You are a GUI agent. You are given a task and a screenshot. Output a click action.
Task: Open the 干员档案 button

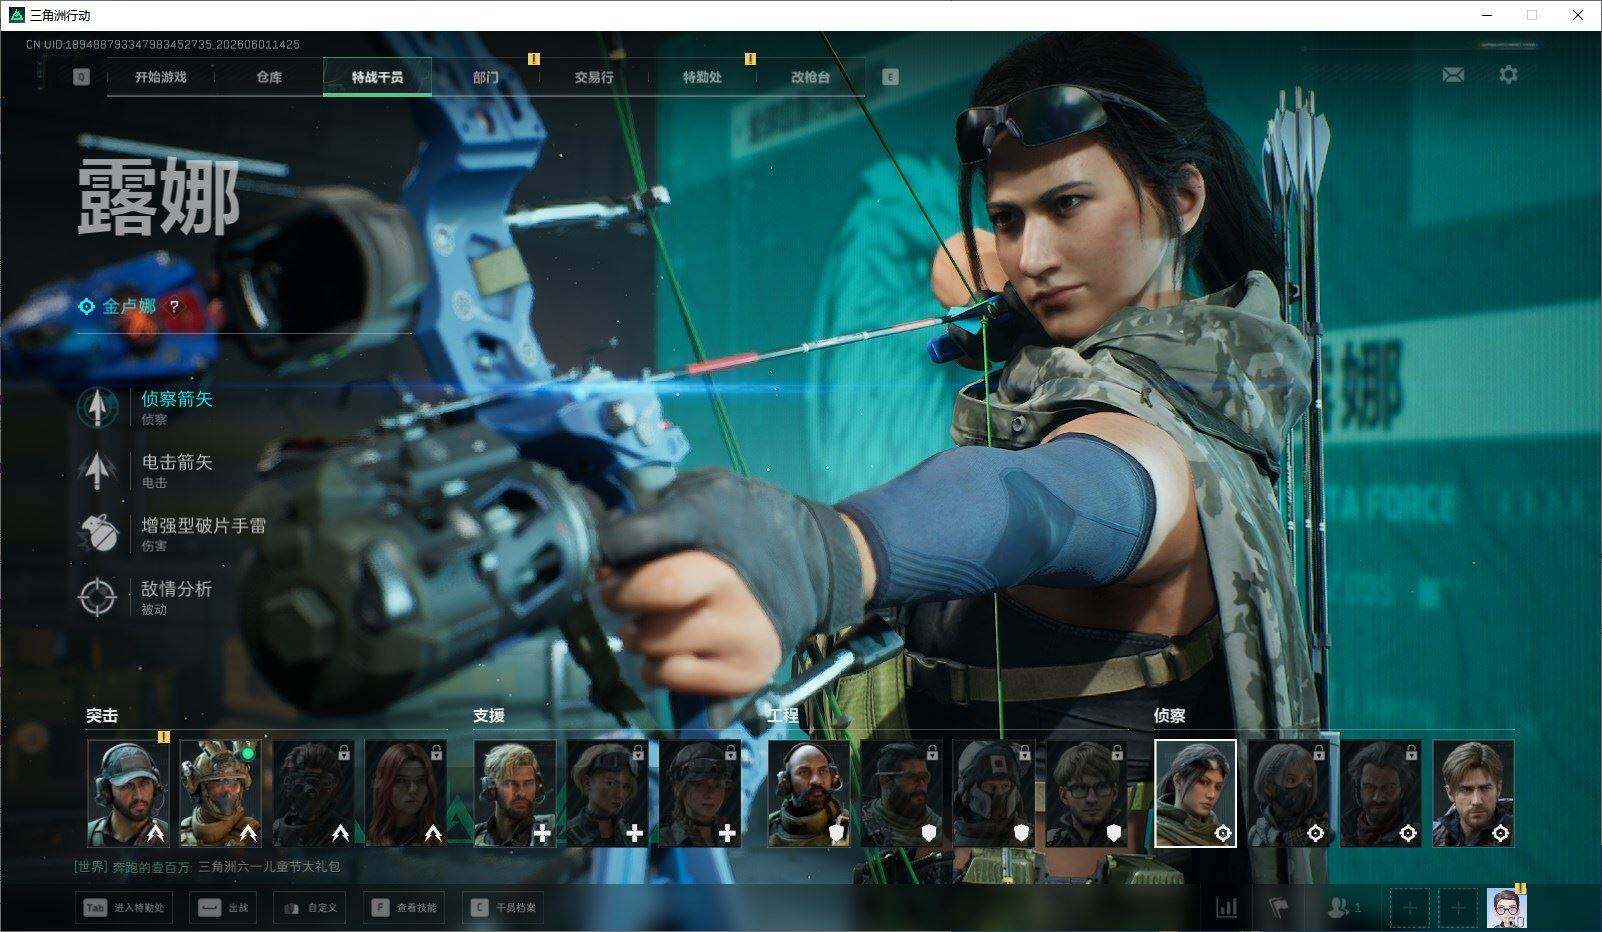504,908
